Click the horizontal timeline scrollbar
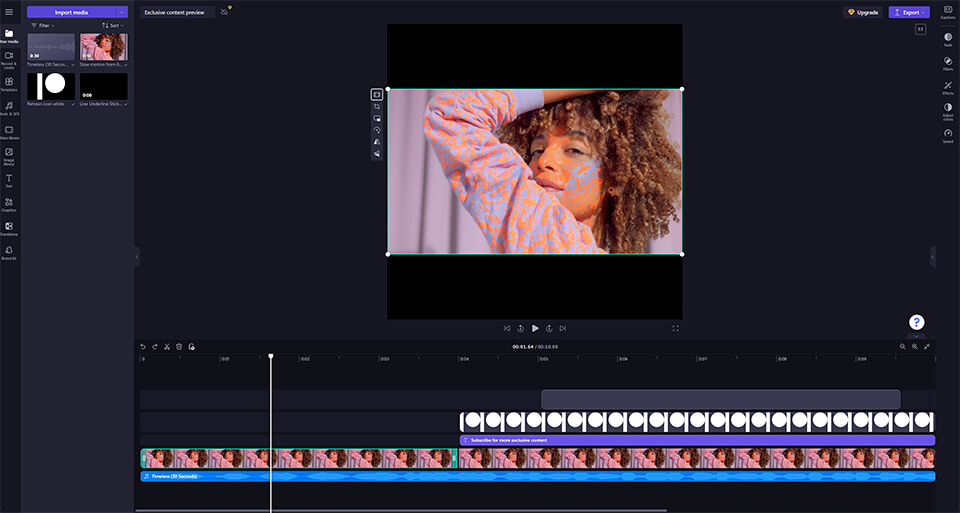 coord(401,510)
